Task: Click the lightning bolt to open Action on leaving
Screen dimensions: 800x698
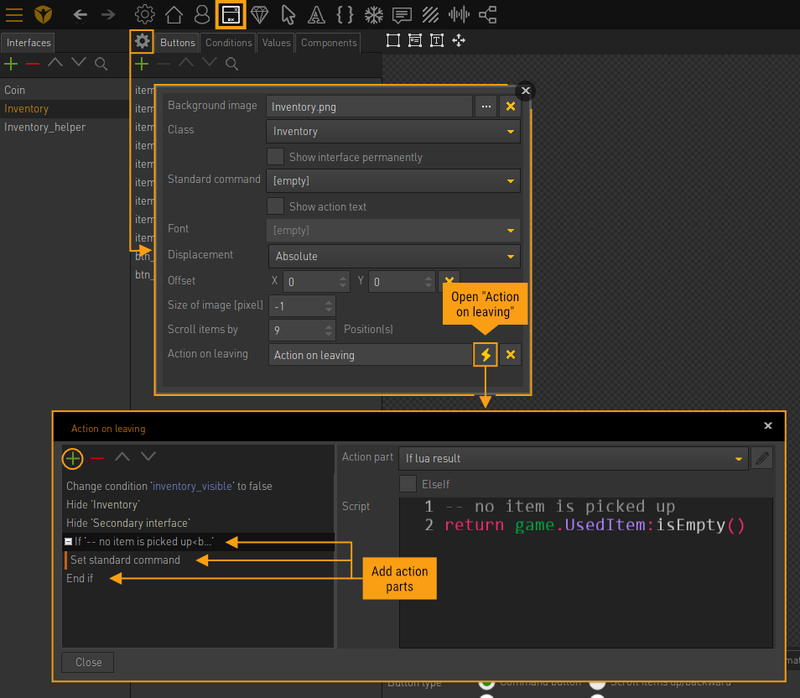Action: [485, 354]
